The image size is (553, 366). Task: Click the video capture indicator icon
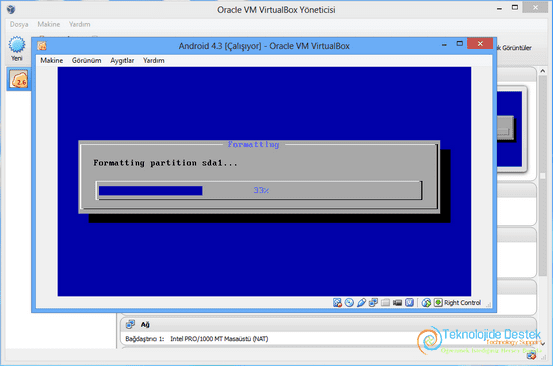(397, 303)
